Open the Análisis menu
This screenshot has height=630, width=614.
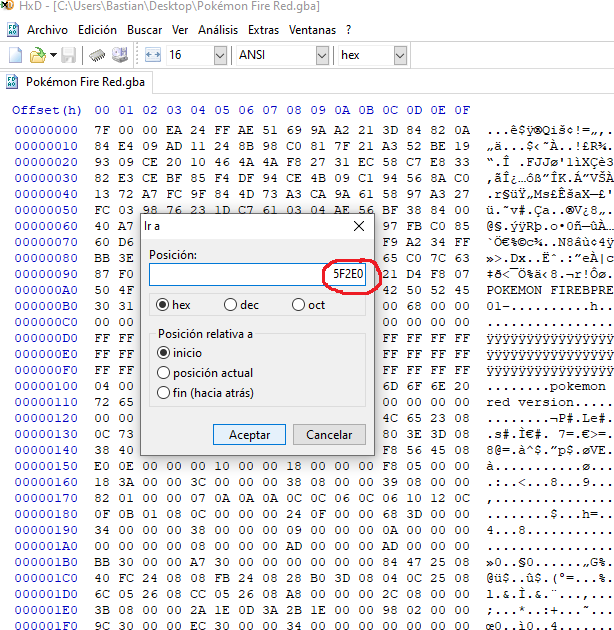click(x=218, y=30)
